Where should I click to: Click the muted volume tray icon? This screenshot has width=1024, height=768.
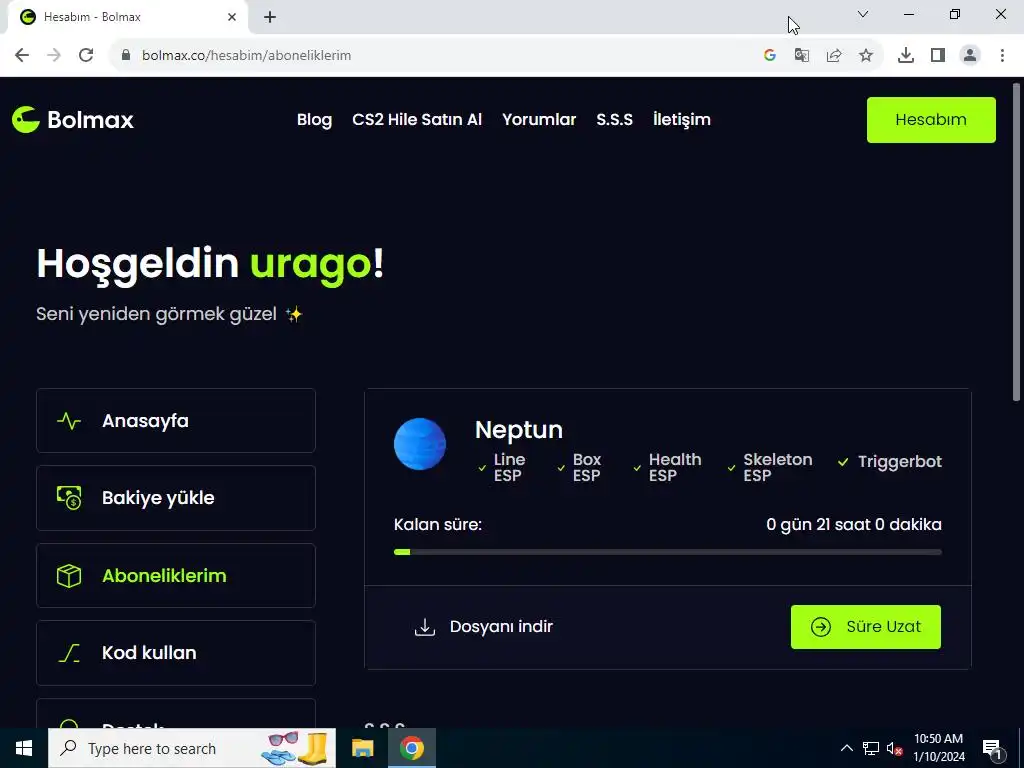tap(894, 748)
